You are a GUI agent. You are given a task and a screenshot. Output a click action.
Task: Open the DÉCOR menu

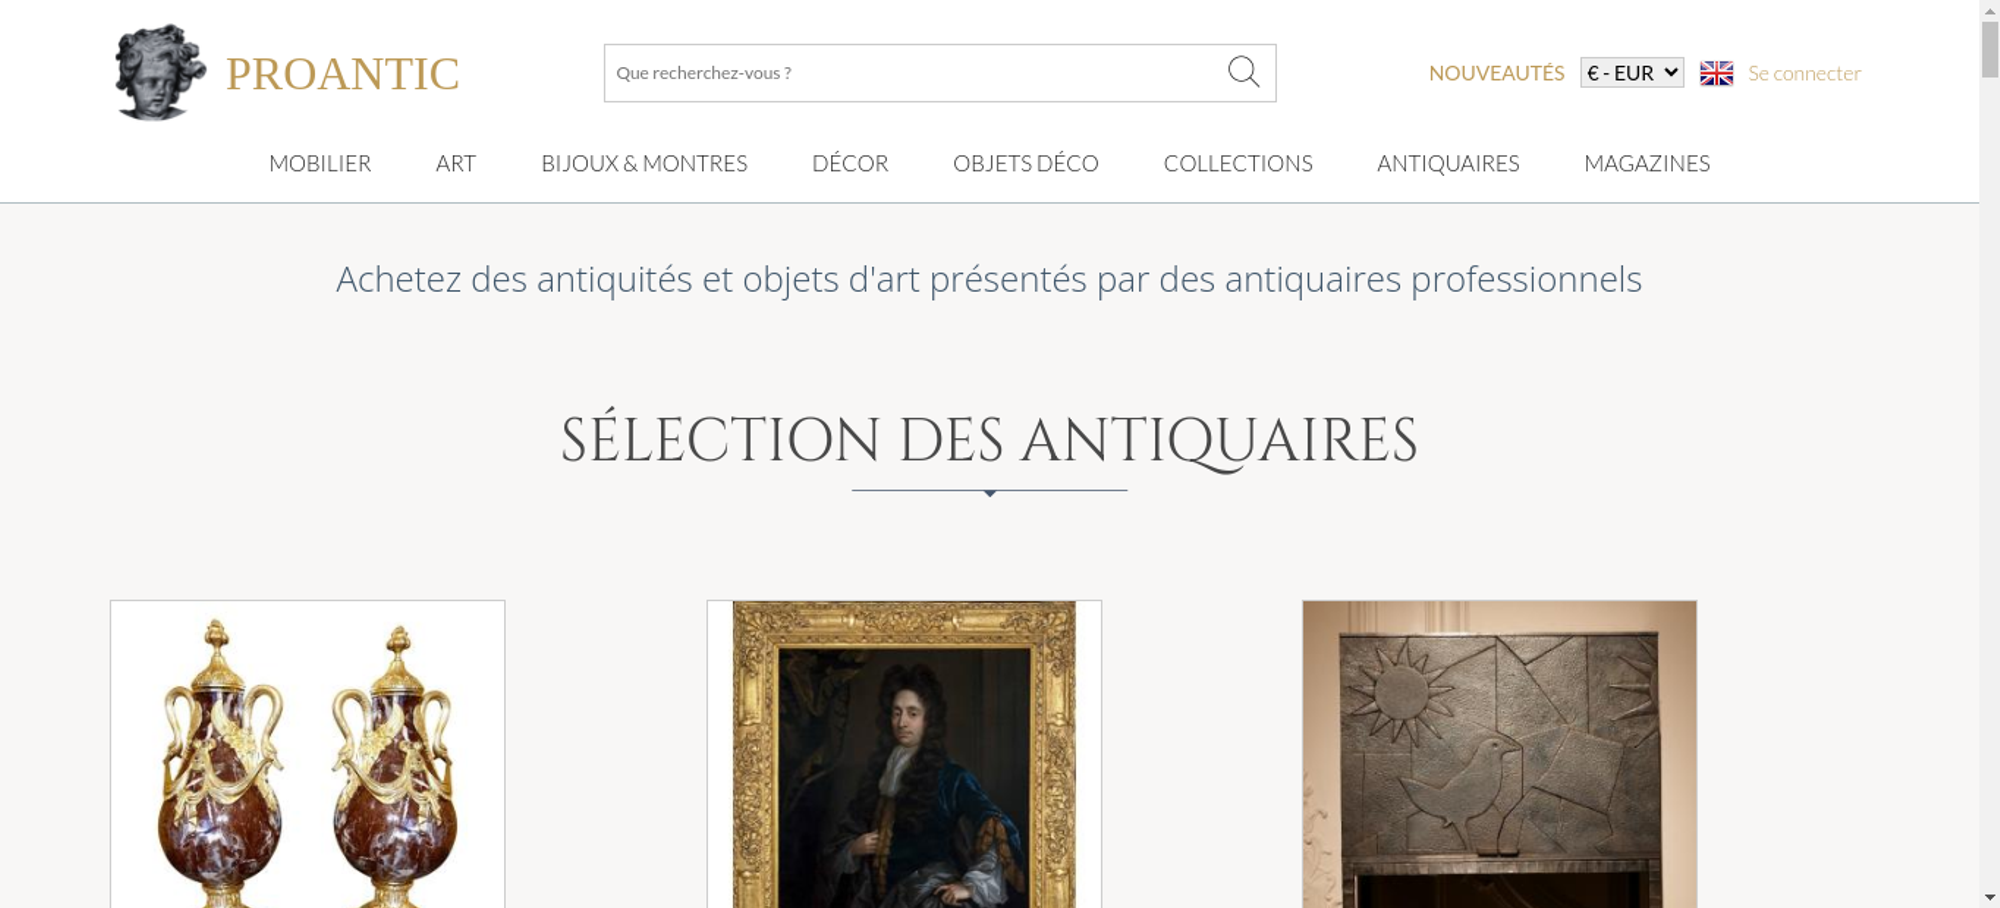(x=850, y=163)
